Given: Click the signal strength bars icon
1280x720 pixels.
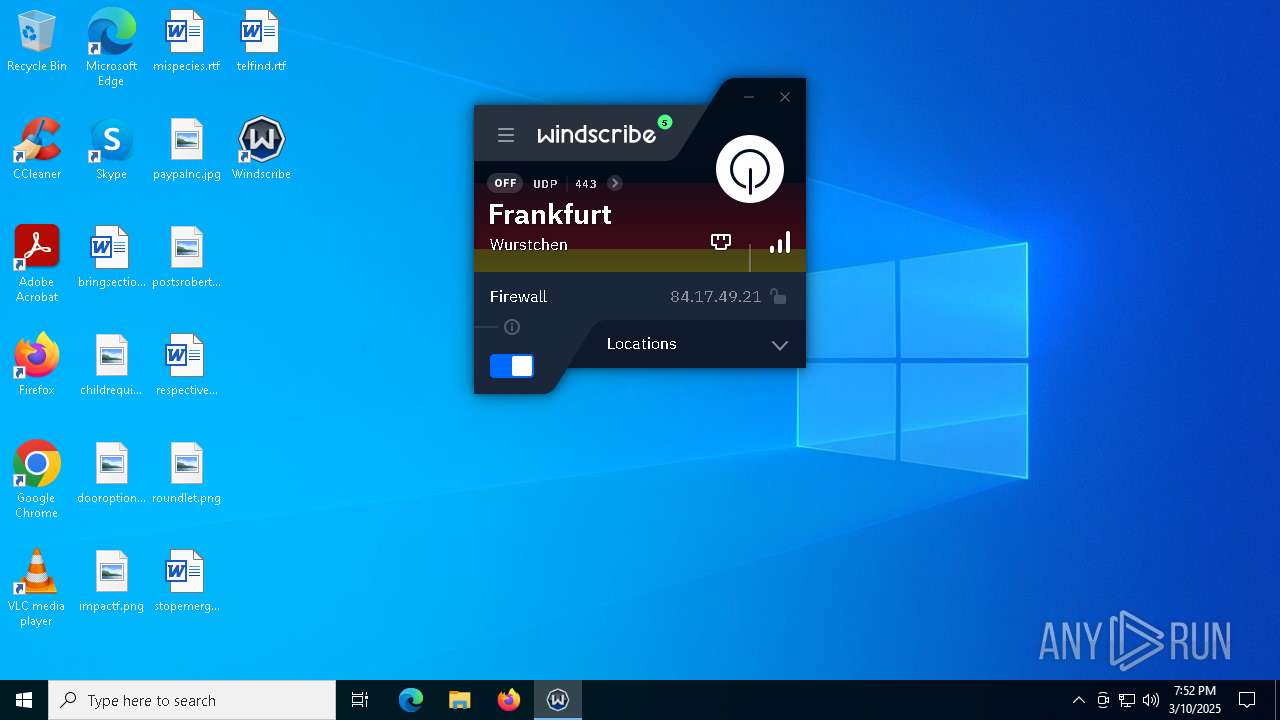Looking at the screenshot, I should click(x=780, y=242).
